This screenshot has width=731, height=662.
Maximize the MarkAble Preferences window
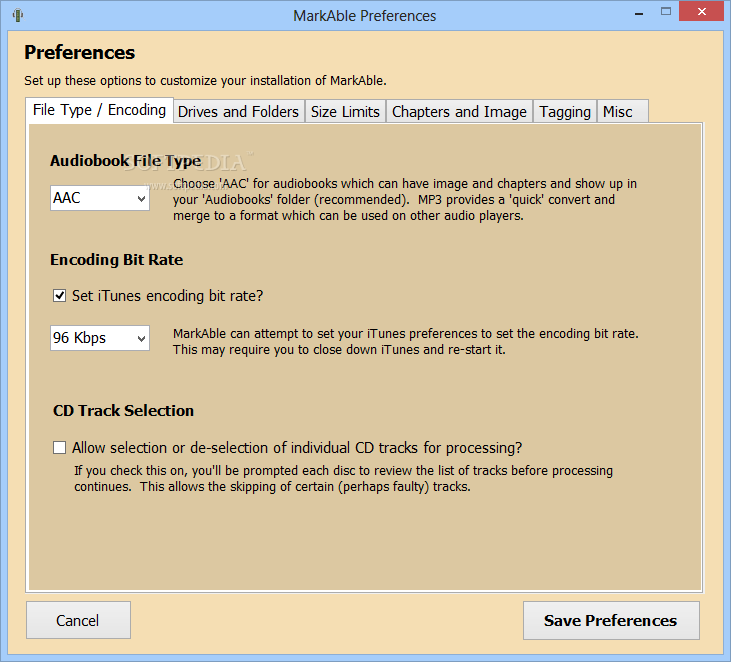(x=666, y=12)
